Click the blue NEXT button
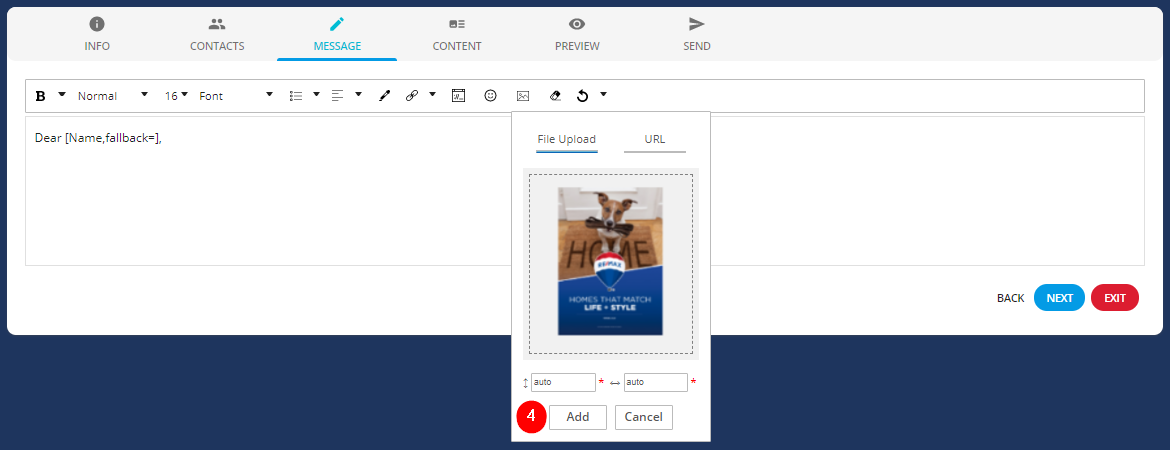This screenshot has height=450, width=1170. pyautogui.click(x=1060, y=298)
